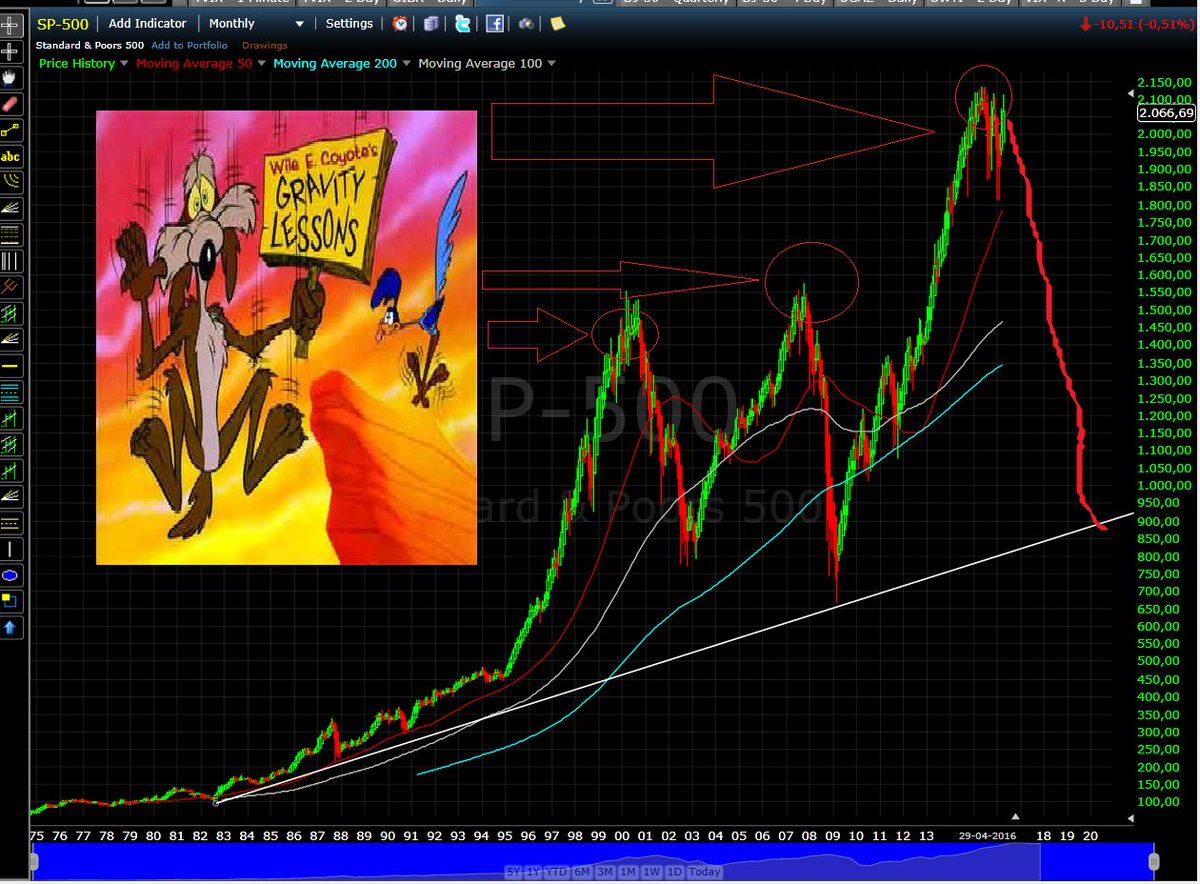The width and height of the screenshot is (1200, 884).
Task: Click the 1.500,00 price axis label
Action: [x=1164, y=310]
